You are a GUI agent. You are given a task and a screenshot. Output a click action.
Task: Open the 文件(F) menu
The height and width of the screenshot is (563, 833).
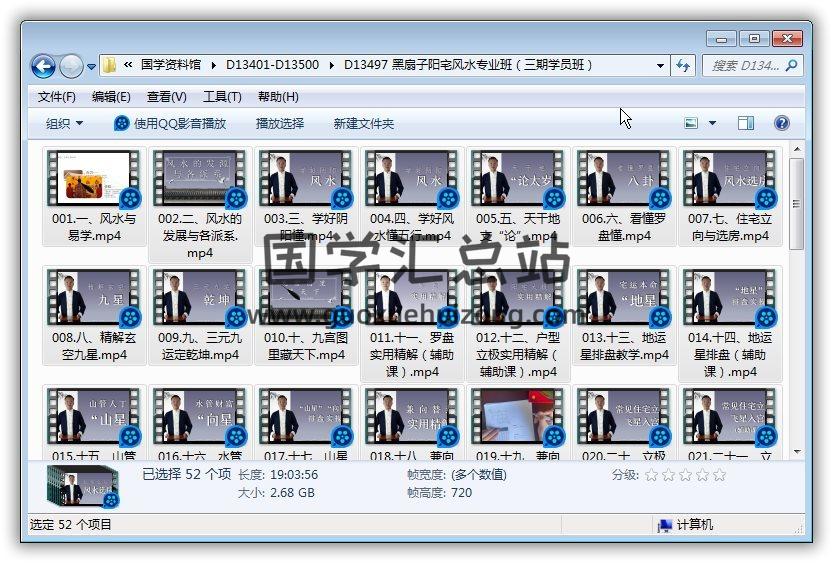coord(57,97)
